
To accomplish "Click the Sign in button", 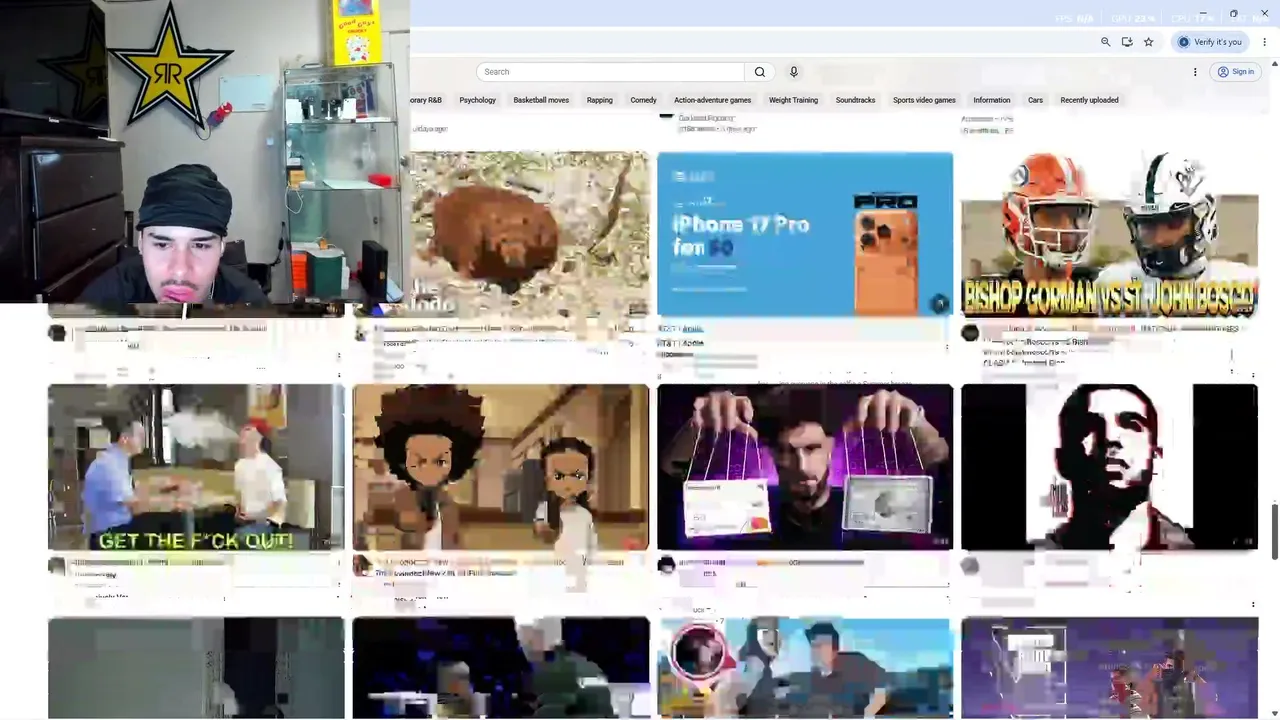I will (1236, 72).
